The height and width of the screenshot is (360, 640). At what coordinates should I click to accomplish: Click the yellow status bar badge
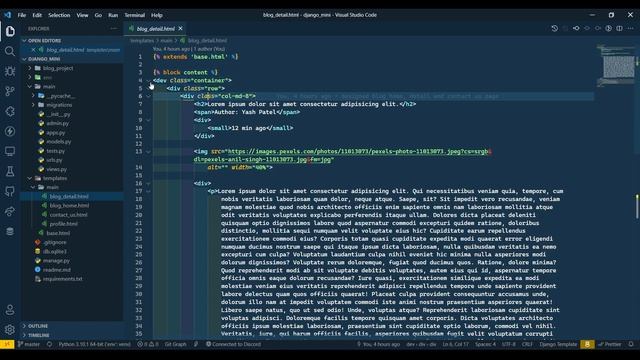(x=587, y=344)
